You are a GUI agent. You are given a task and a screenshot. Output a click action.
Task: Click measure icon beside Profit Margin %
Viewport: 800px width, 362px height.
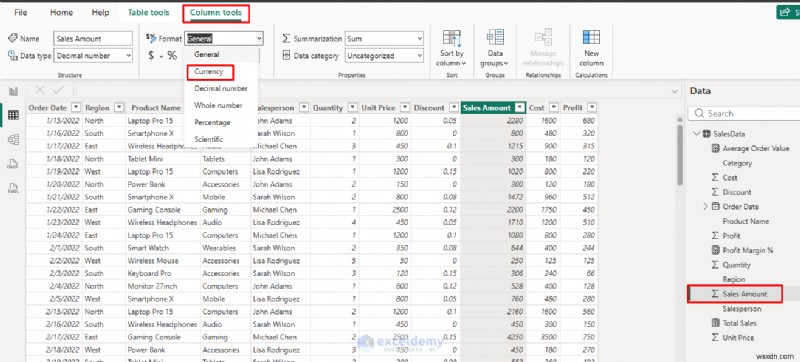(715, 250)
